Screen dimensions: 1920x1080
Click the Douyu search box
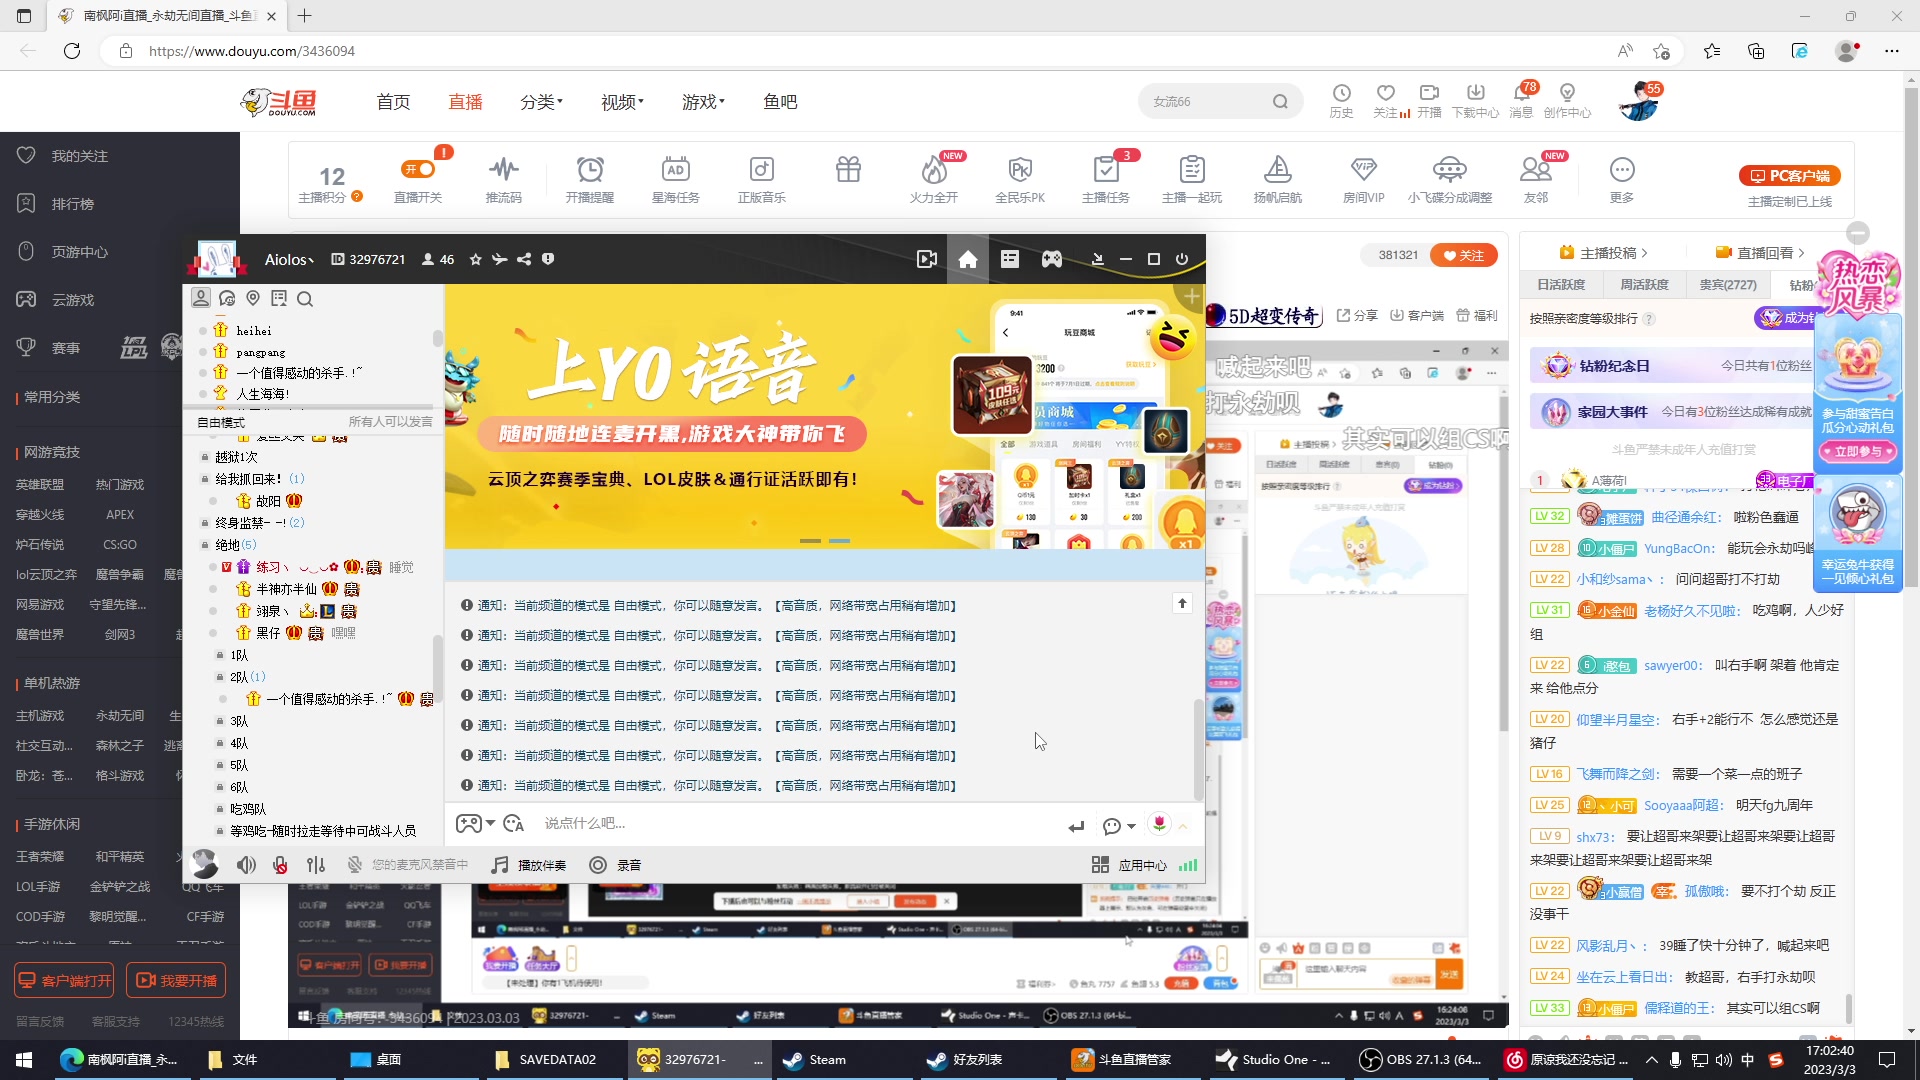tap(1208, 102)
